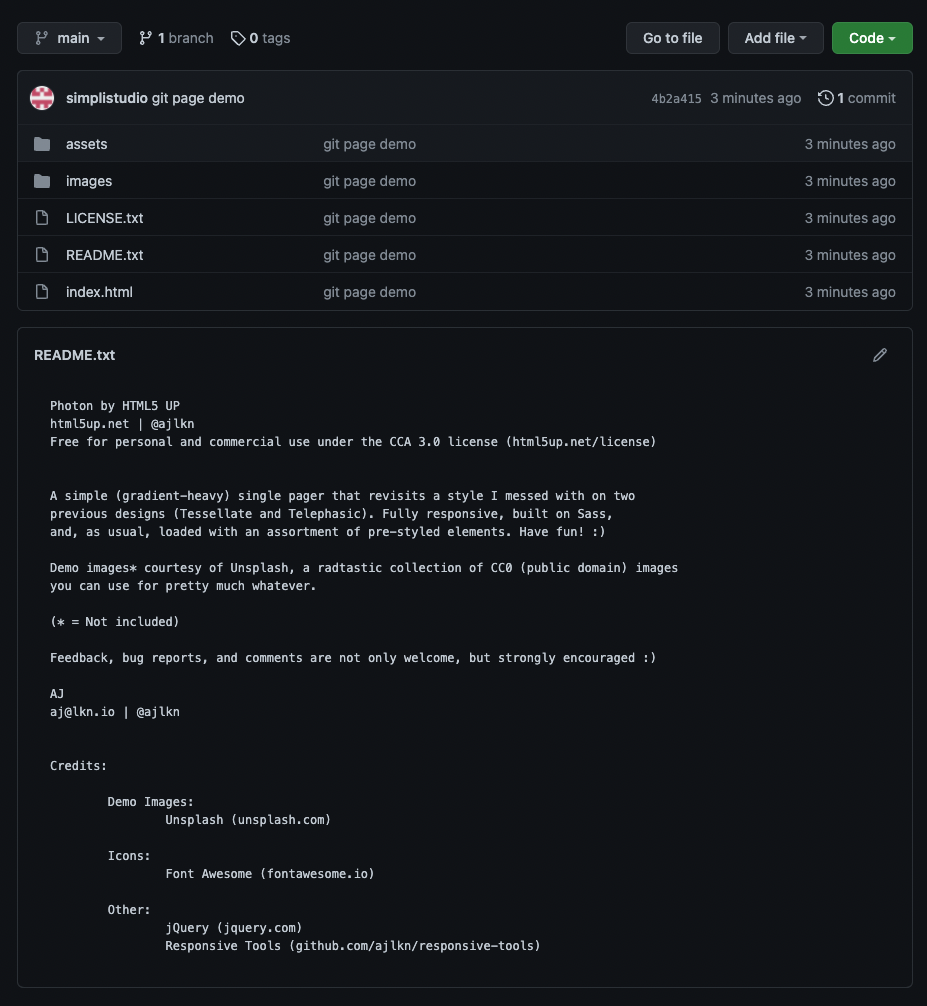Click the jQuery (jquery.com) line

pyautogui.click(x=234, y=928)
